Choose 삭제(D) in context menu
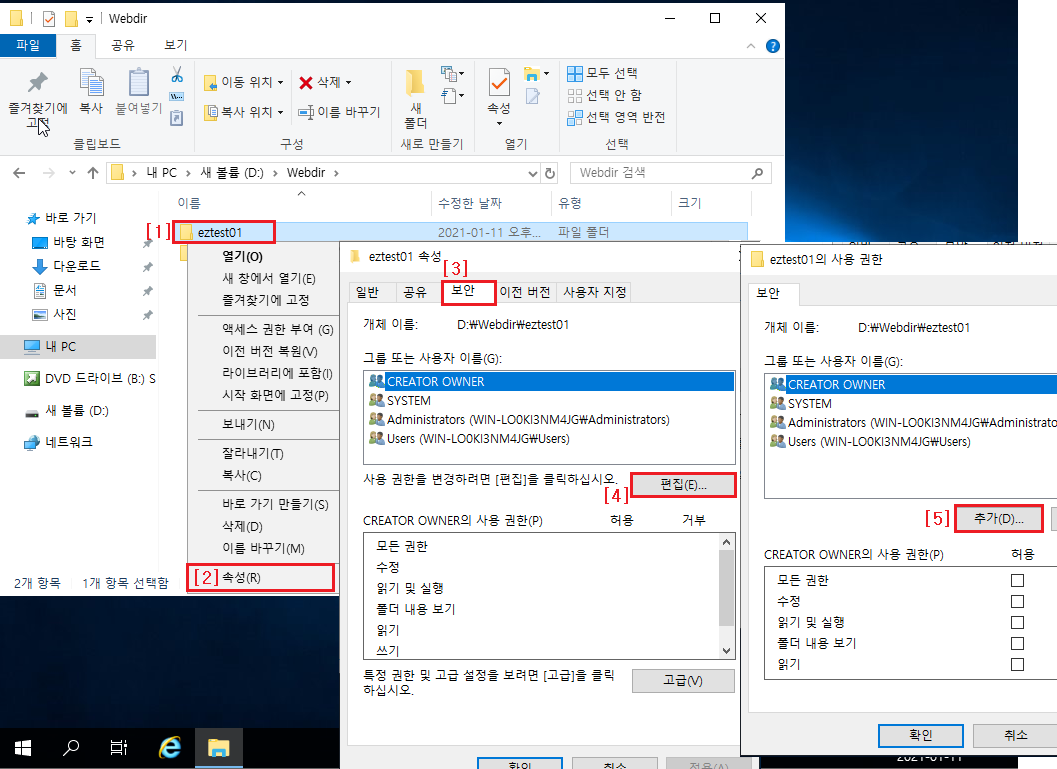 [x=243, y=526]
